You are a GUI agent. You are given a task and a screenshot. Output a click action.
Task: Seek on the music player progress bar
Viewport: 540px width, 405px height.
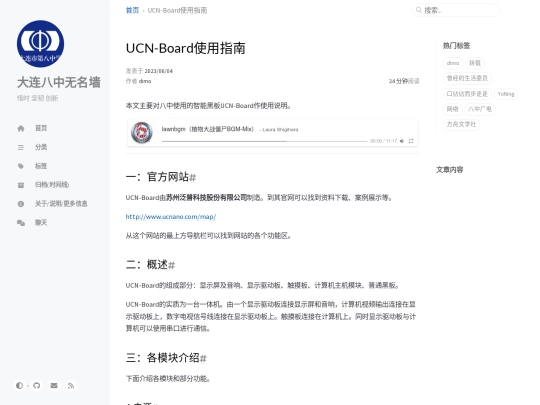tap(264, 141)
